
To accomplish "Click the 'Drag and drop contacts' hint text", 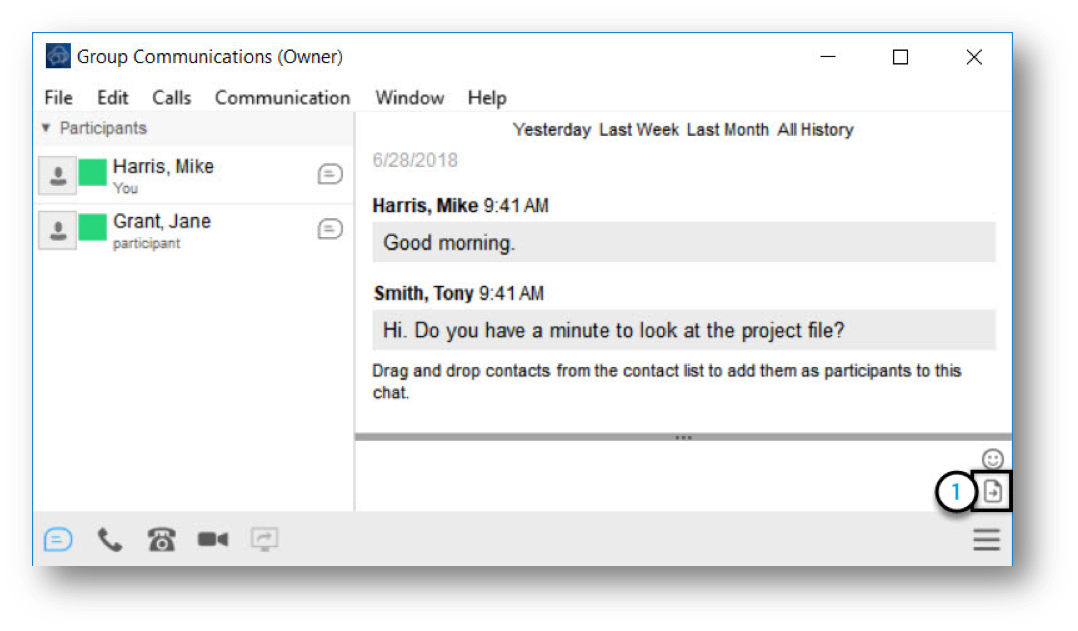I will [x=667, y=381].
